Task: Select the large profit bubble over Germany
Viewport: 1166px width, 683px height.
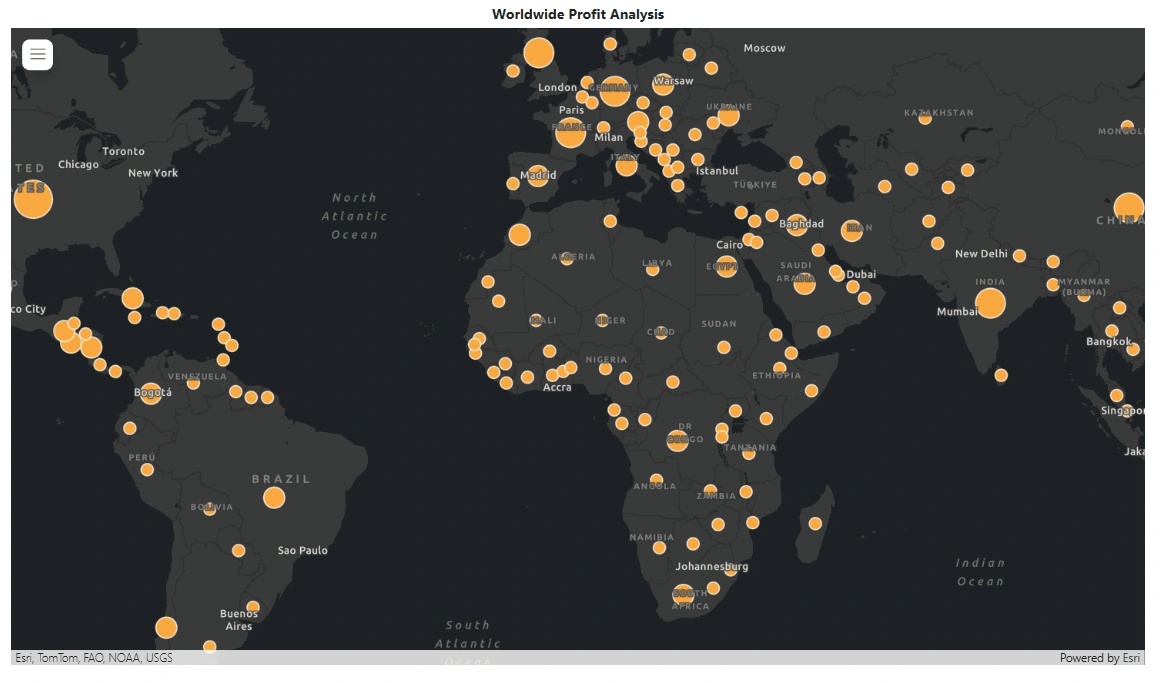Action: (x=614, y=92)
